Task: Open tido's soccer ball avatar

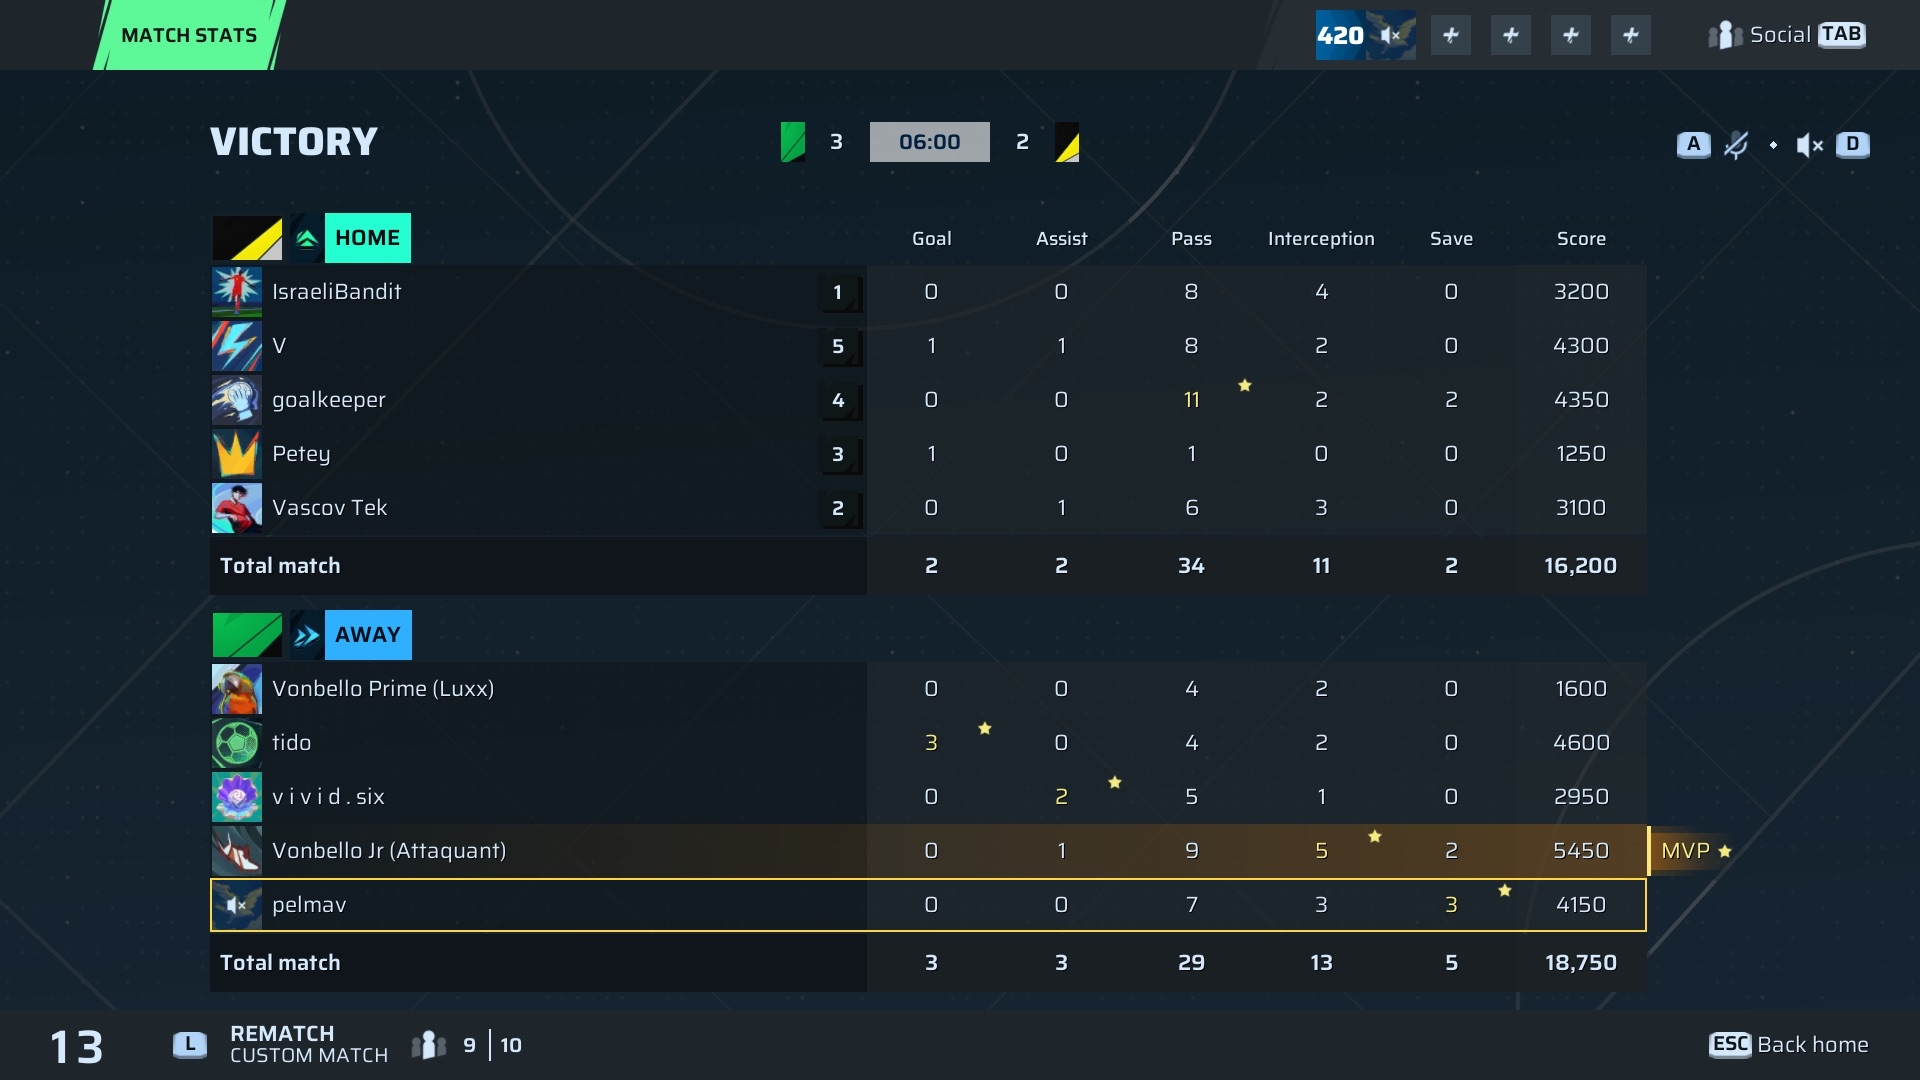Action: [x=237, y=743]
